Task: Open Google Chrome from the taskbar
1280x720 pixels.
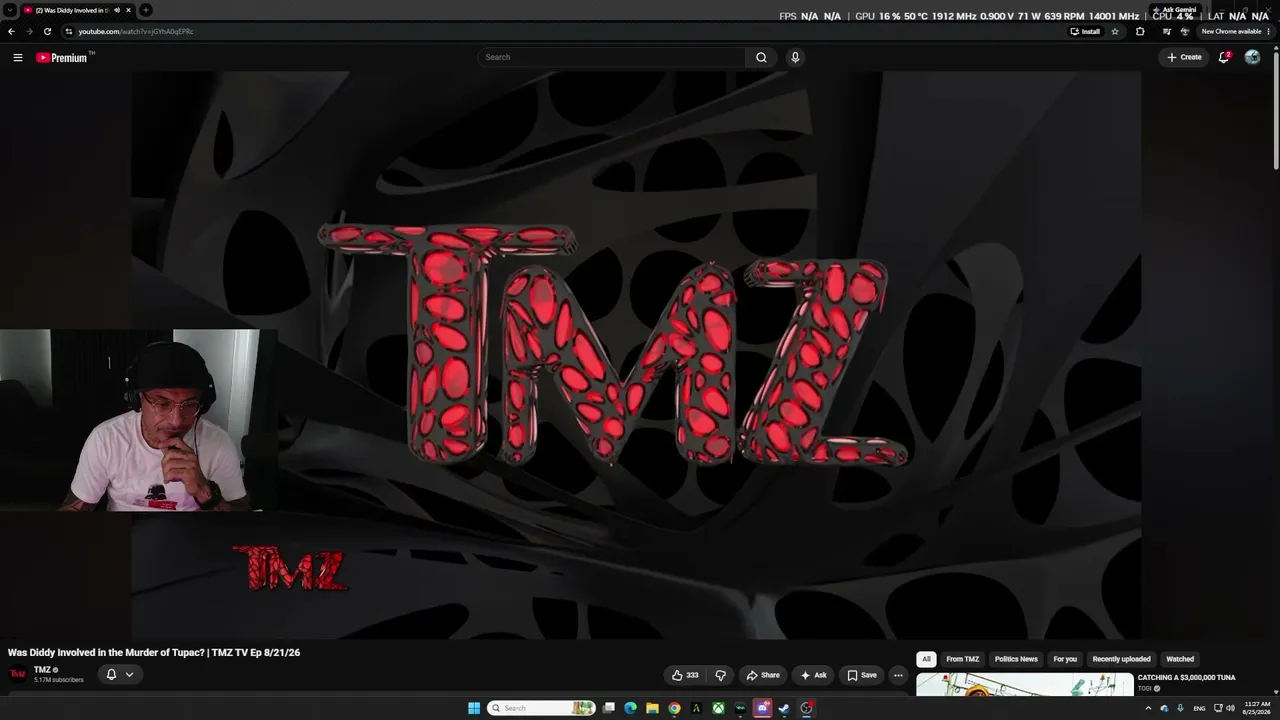Action: [x=674, y=708]
